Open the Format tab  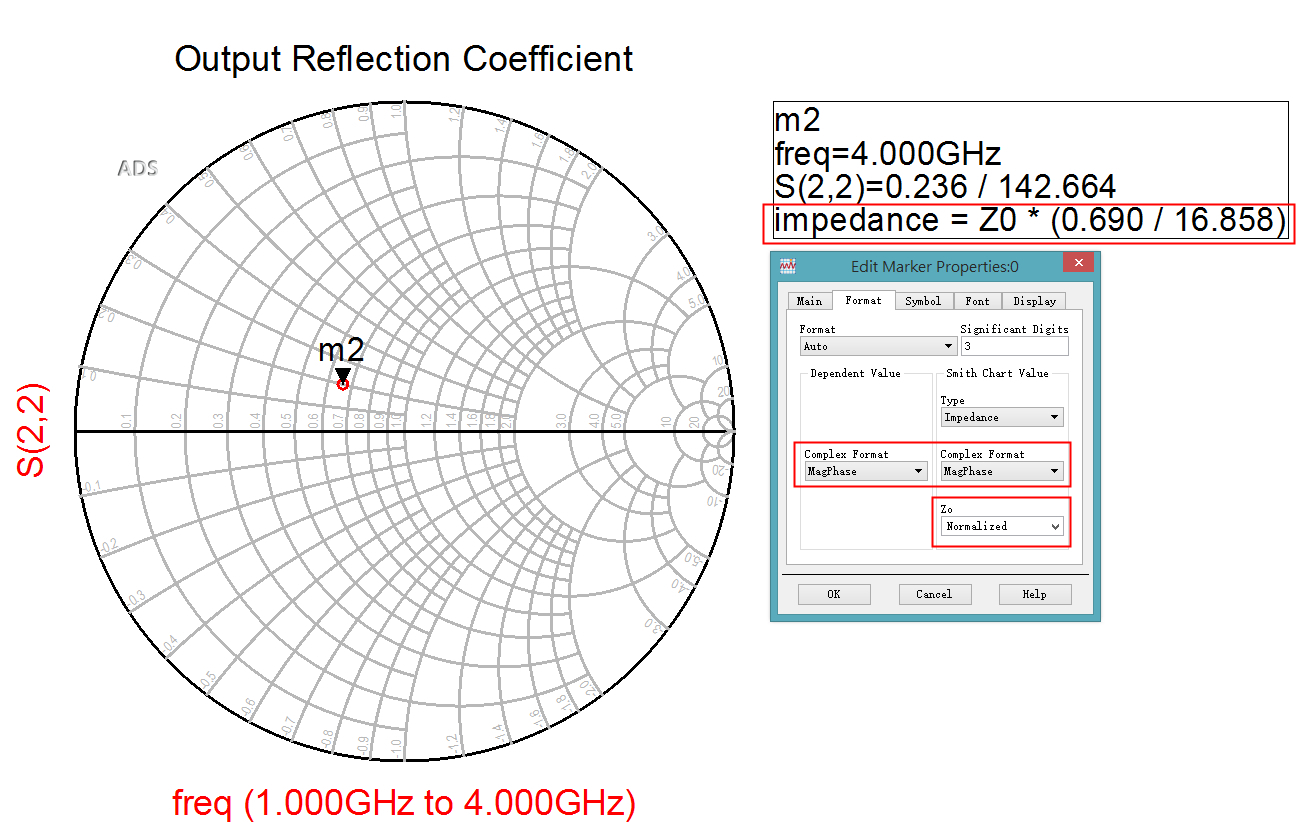(864, 300)
